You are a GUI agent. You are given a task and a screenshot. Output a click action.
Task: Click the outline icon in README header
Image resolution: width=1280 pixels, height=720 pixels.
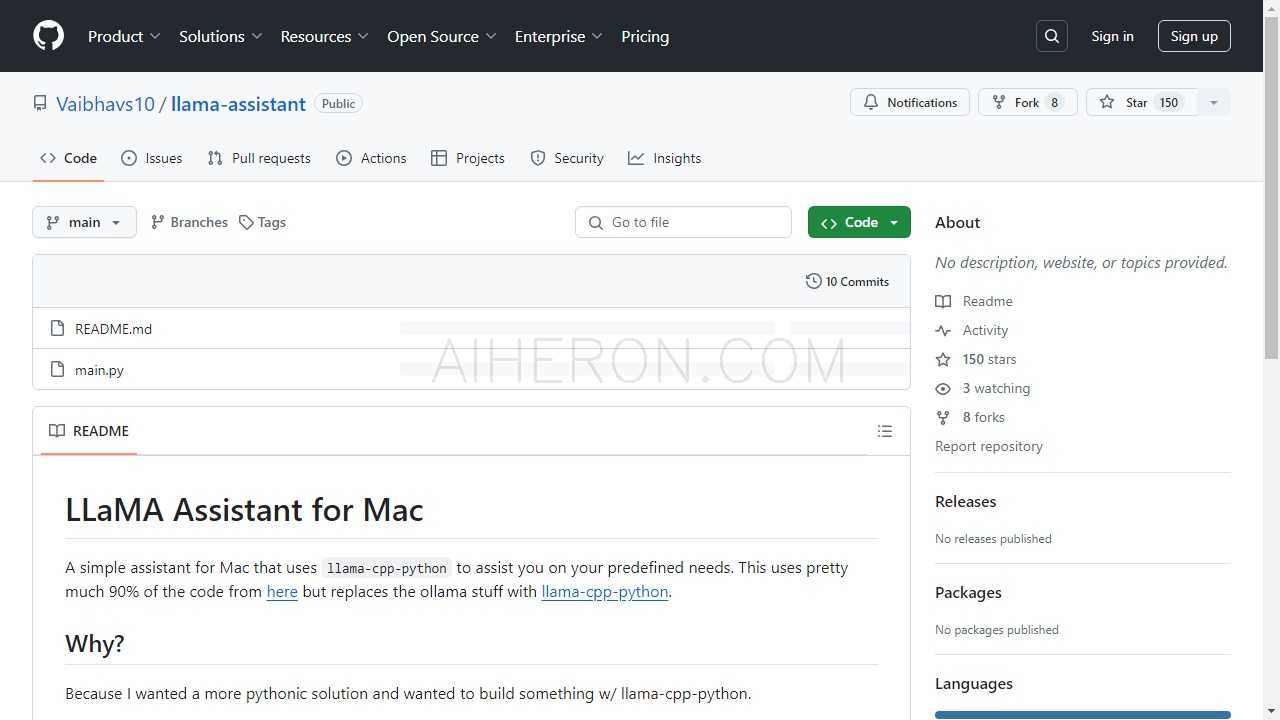885,431
